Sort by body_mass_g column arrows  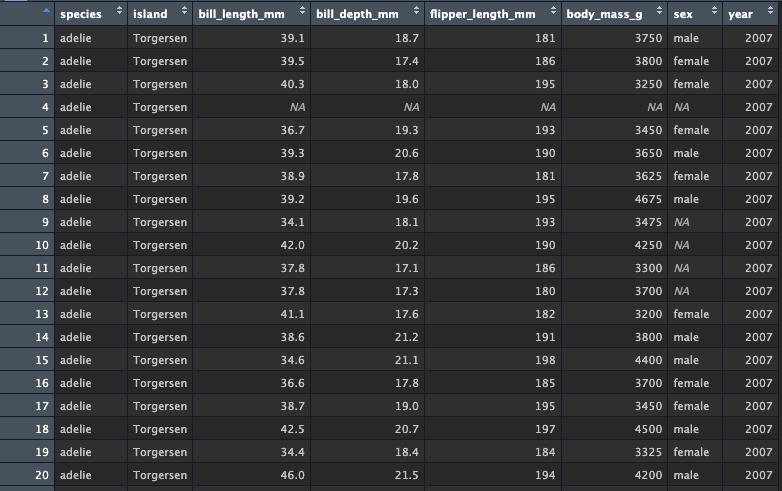coord(659,9)
